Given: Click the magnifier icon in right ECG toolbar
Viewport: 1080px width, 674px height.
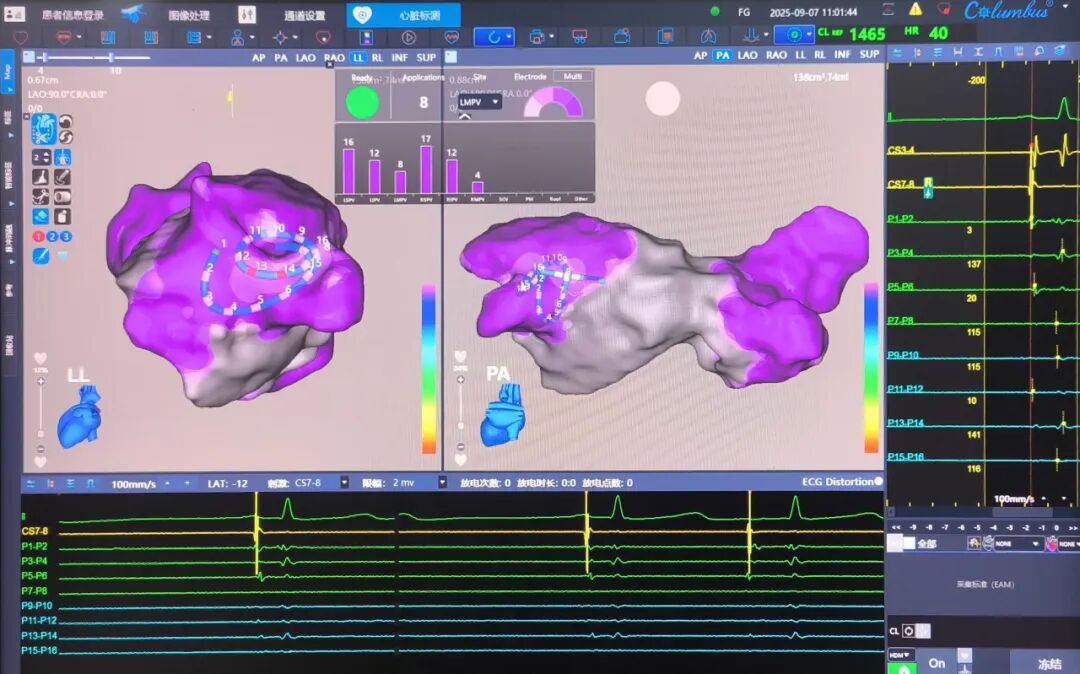Looking at the screenshot, I should click(x=1039, y=52).
